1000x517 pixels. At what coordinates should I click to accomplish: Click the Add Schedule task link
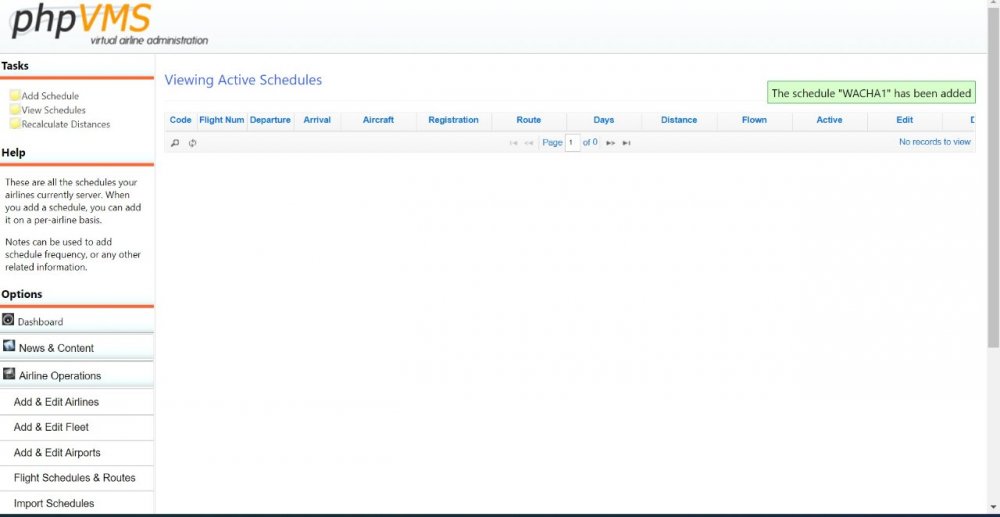(50, 96)
